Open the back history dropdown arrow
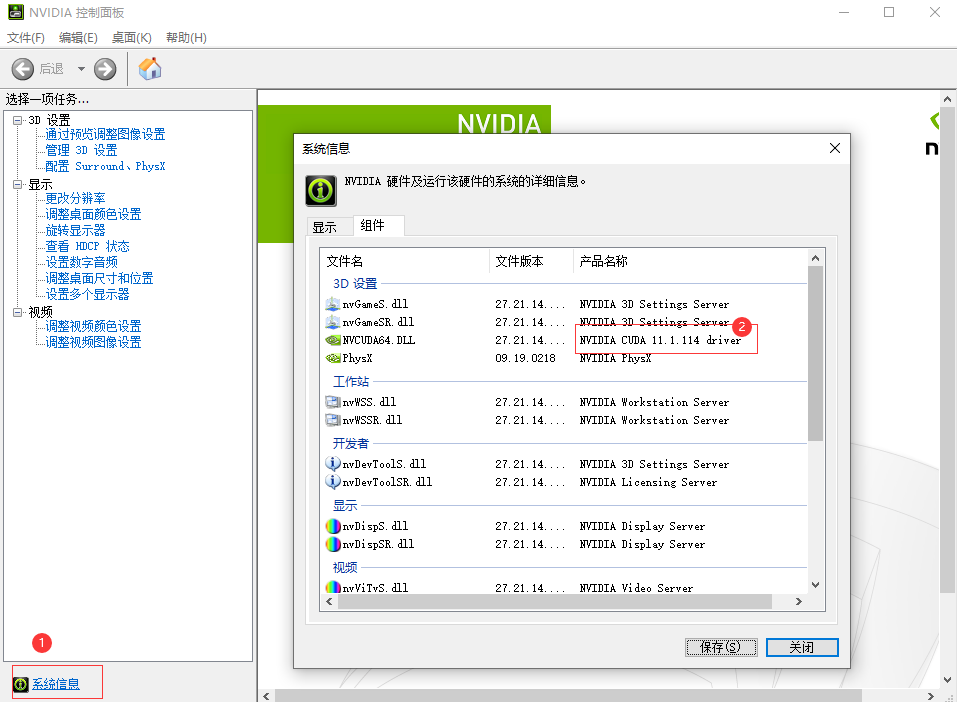Viewport: 957px width, 702px height. click(81, 69)
